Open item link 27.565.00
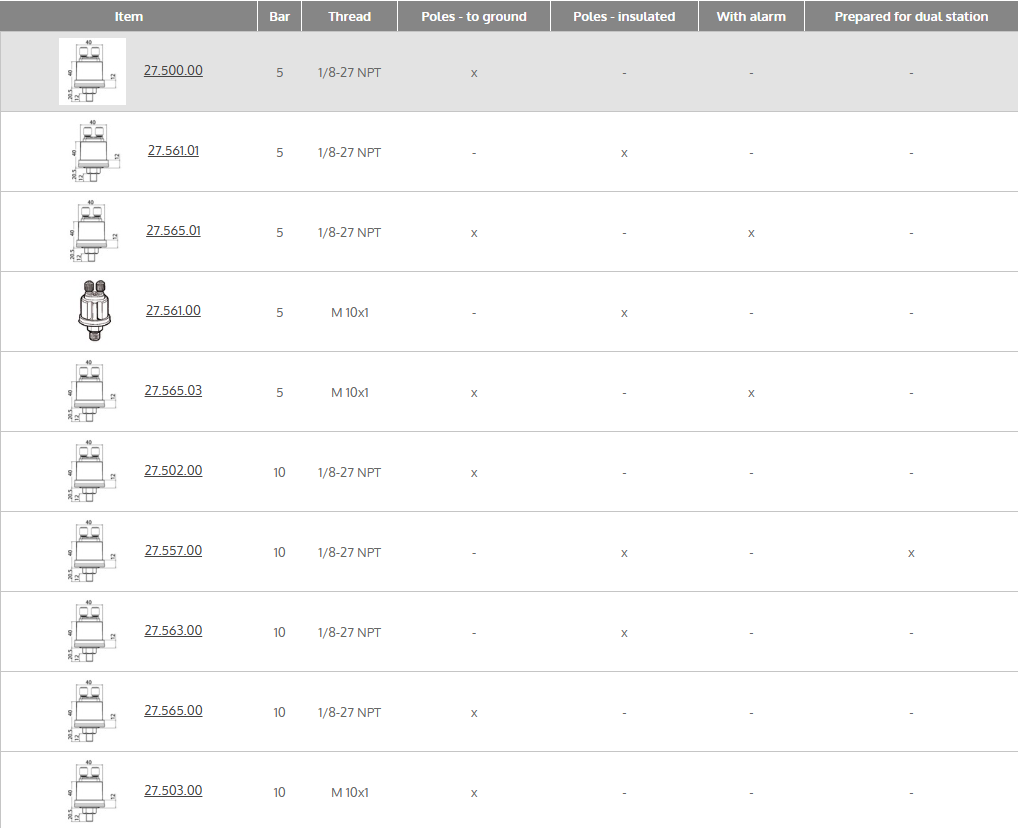Image resolution: width=1018 pixels, height=828 pixels. [173, 711]
